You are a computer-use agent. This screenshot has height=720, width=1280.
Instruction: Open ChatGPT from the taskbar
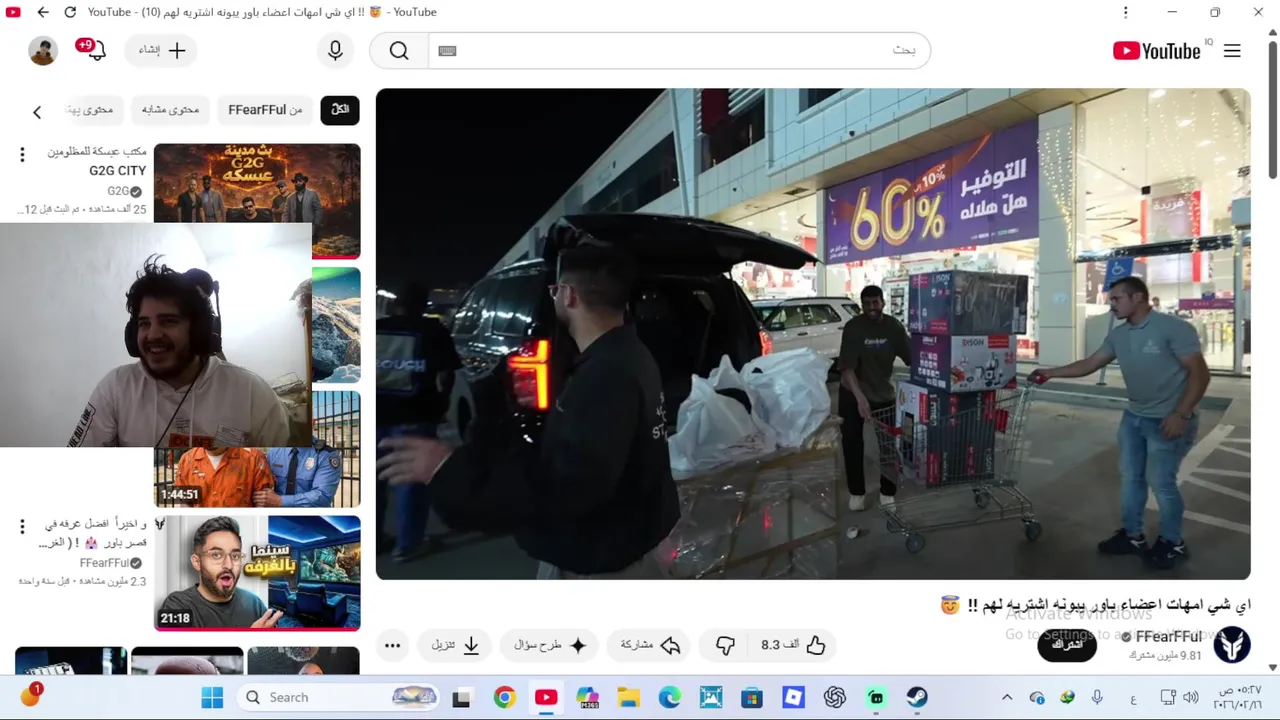[x=834, y=697]
